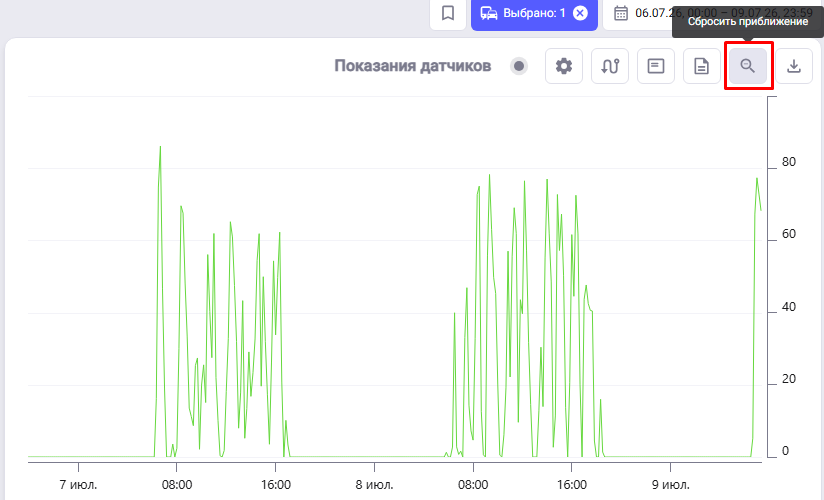Click the 80 value on the y-axis
This screenshot has height=500, width=824.
(x=789, y=162)
